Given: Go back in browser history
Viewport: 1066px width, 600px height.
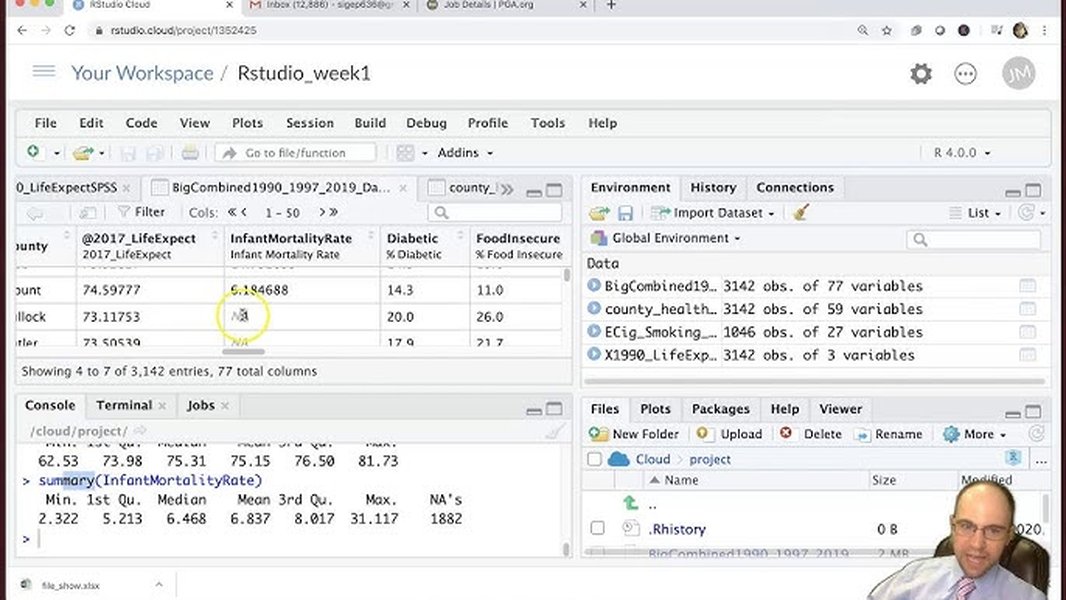Looking at the screenshot, I should [x=22, y=31].
